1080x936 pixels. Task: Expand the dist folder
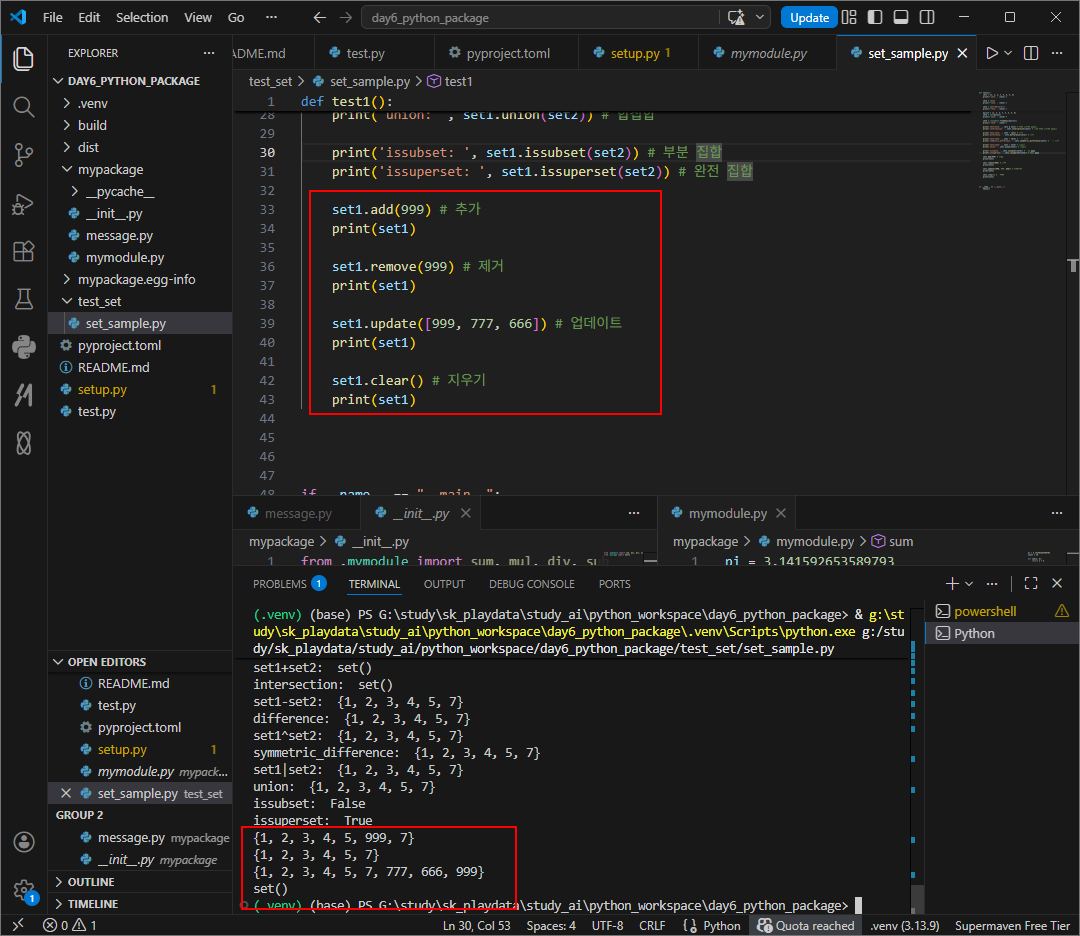(140, 147)
